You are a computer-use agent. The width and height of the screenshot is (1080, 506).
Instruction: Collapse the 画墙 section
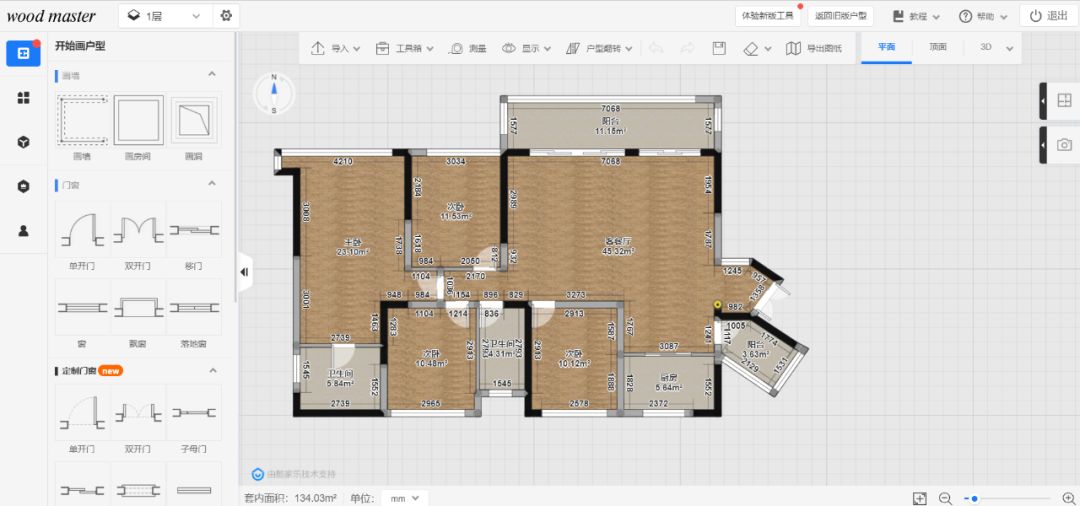212,74
